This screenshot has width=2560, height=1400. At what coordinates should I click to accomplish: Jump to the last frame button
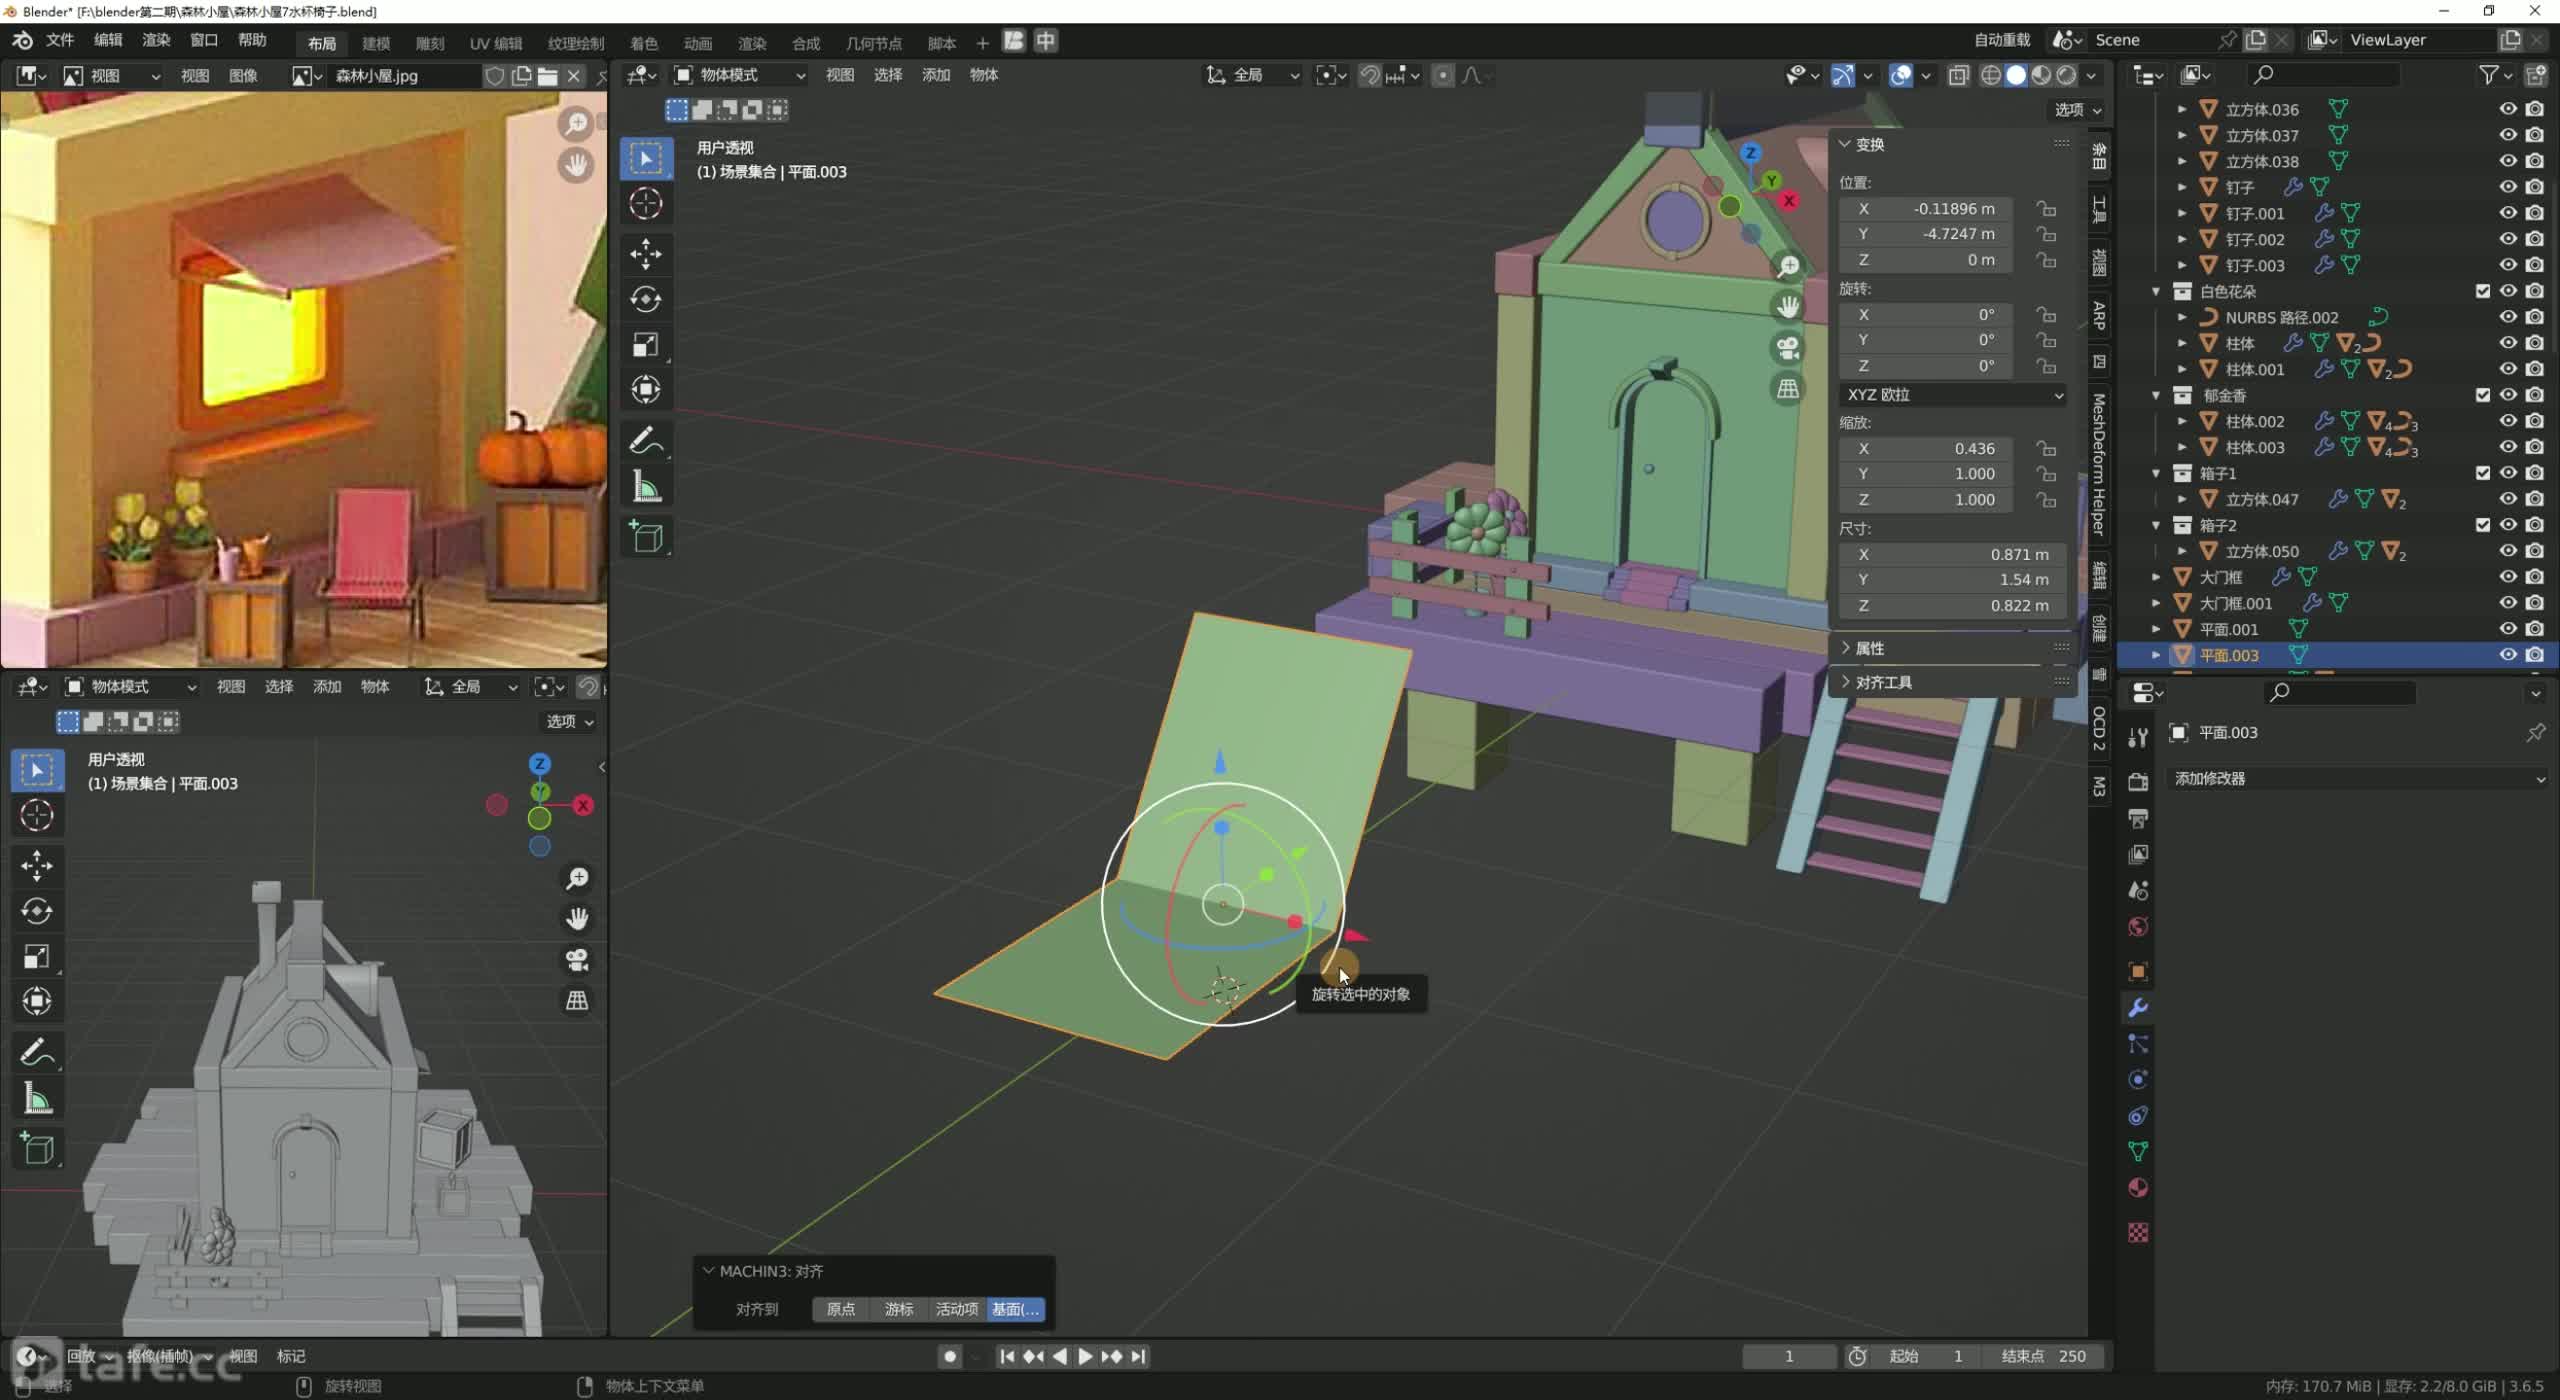point(1138,1357)
